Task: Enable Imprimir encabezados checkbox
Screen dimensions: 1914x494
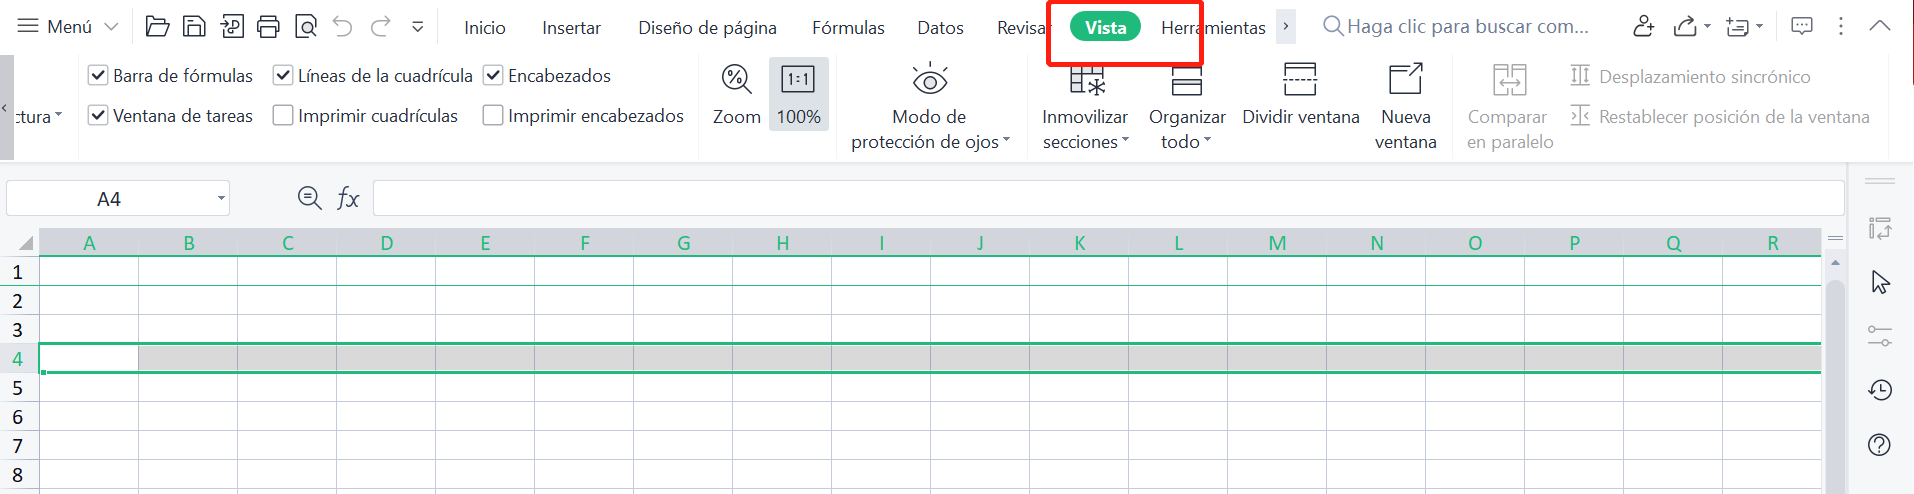Action: pos(493,116)
